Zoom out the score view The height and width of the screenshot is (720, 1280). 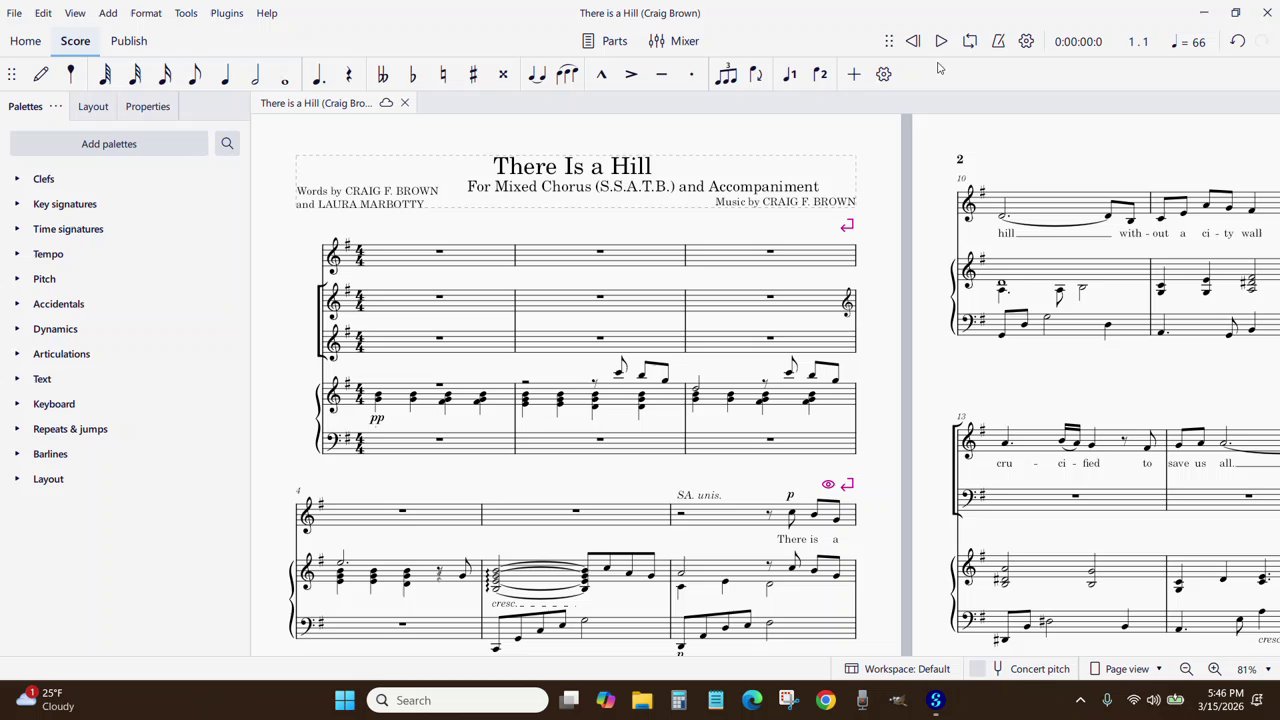coord(1186,669)
